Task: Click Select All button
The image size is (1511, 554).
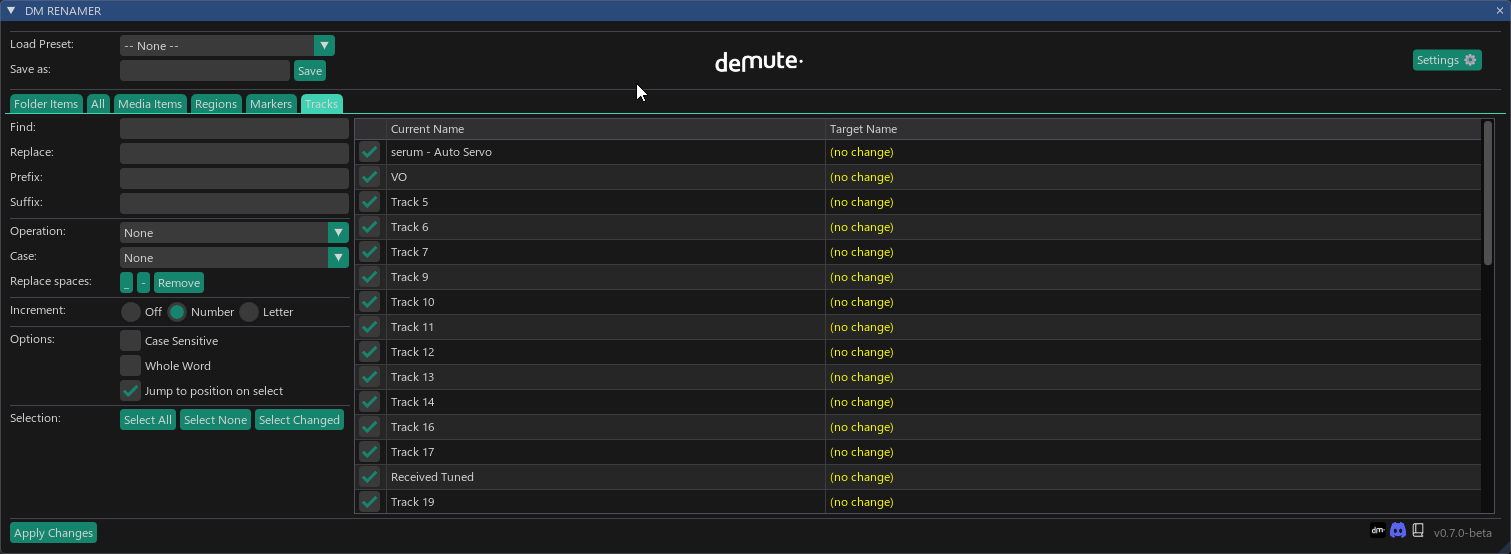Action: [148, 420]
